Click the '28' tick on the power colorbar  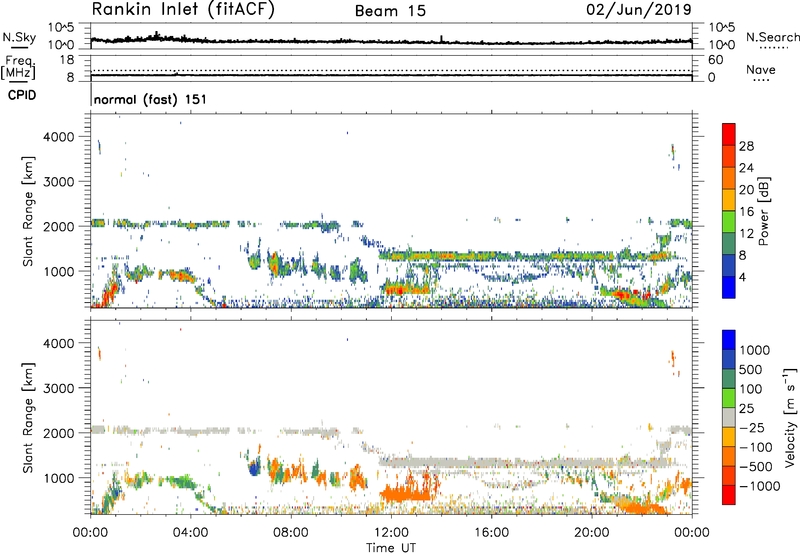tap(746, 146)
